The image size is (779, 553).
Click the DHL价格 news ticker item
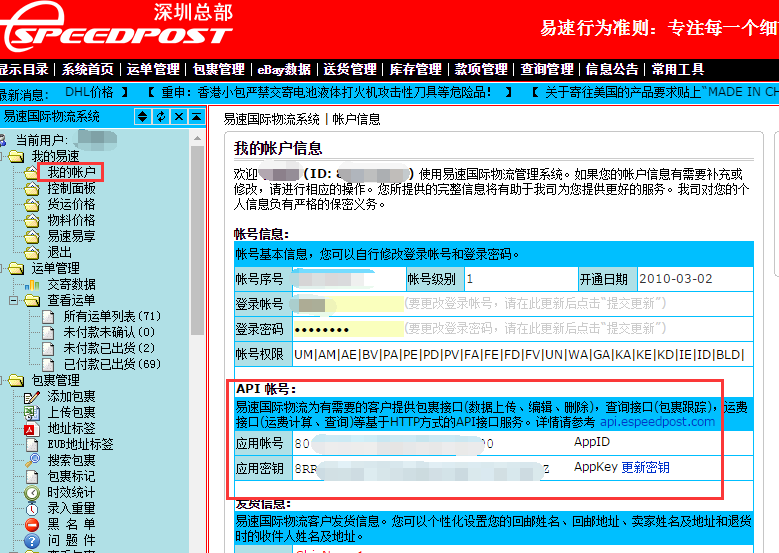point(89,92)
